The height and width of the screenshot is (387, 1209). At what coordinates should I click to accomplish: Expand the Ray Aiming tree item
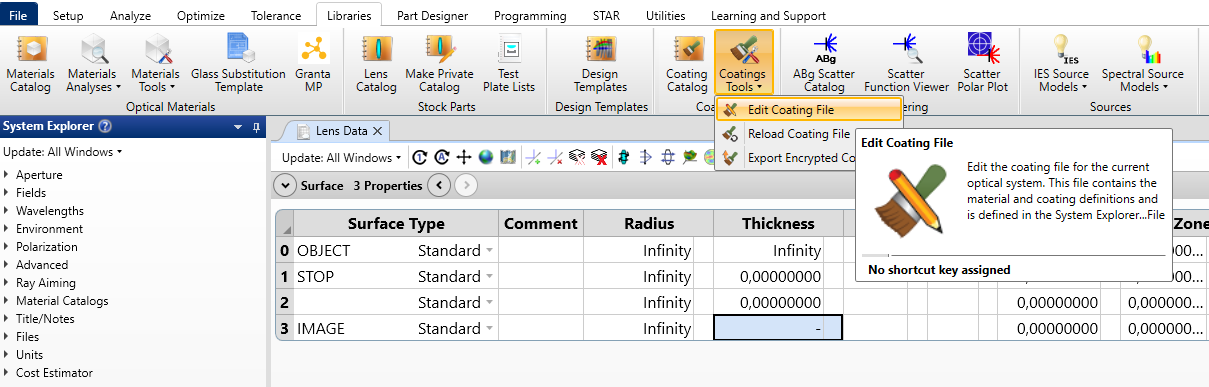point(7,283)
